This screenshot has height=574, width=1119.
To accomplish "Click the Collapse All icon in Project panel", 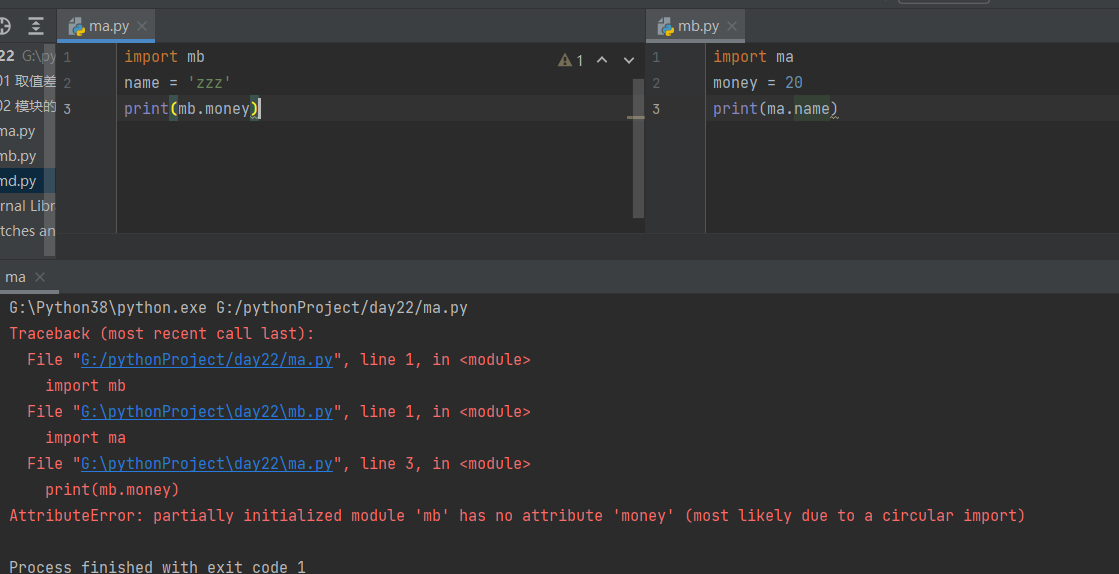I will pos(36,26).
